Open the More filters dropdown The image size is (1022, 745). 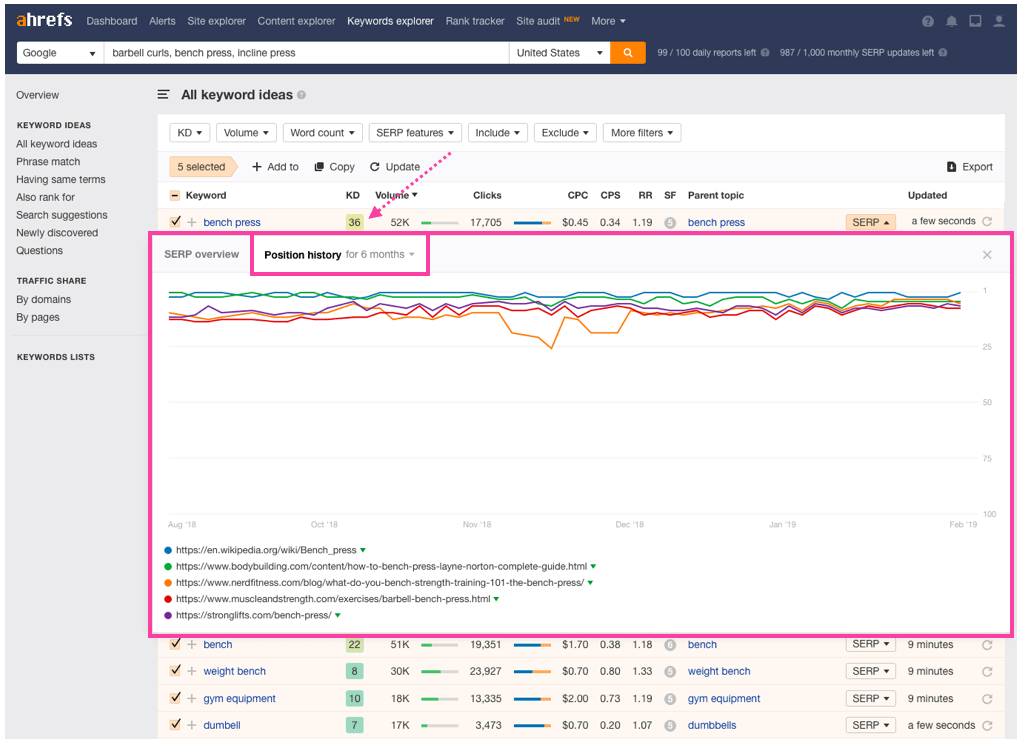tap(642, 133)
